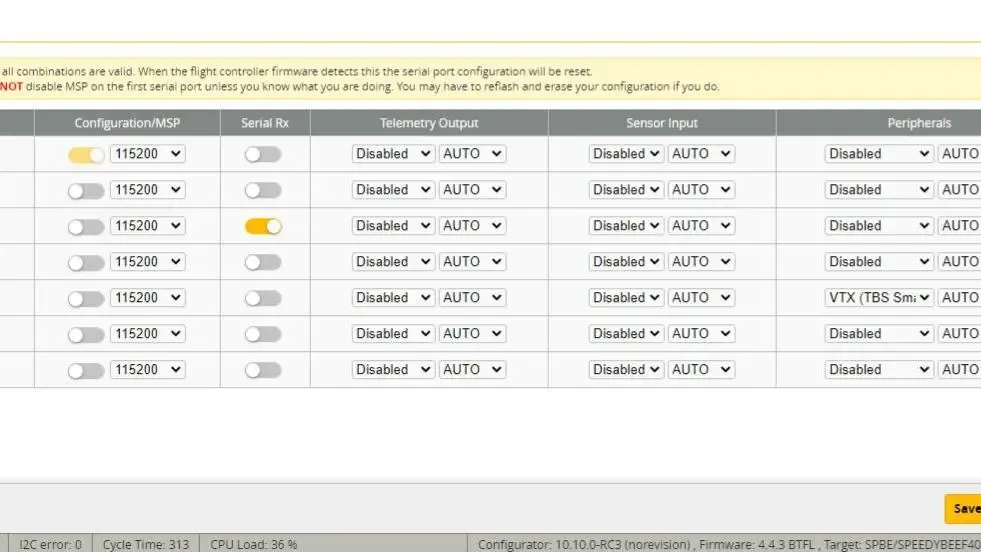
Task: Expand first row Telemetry Output Disabled dropdown
Action: pos(393,154)
